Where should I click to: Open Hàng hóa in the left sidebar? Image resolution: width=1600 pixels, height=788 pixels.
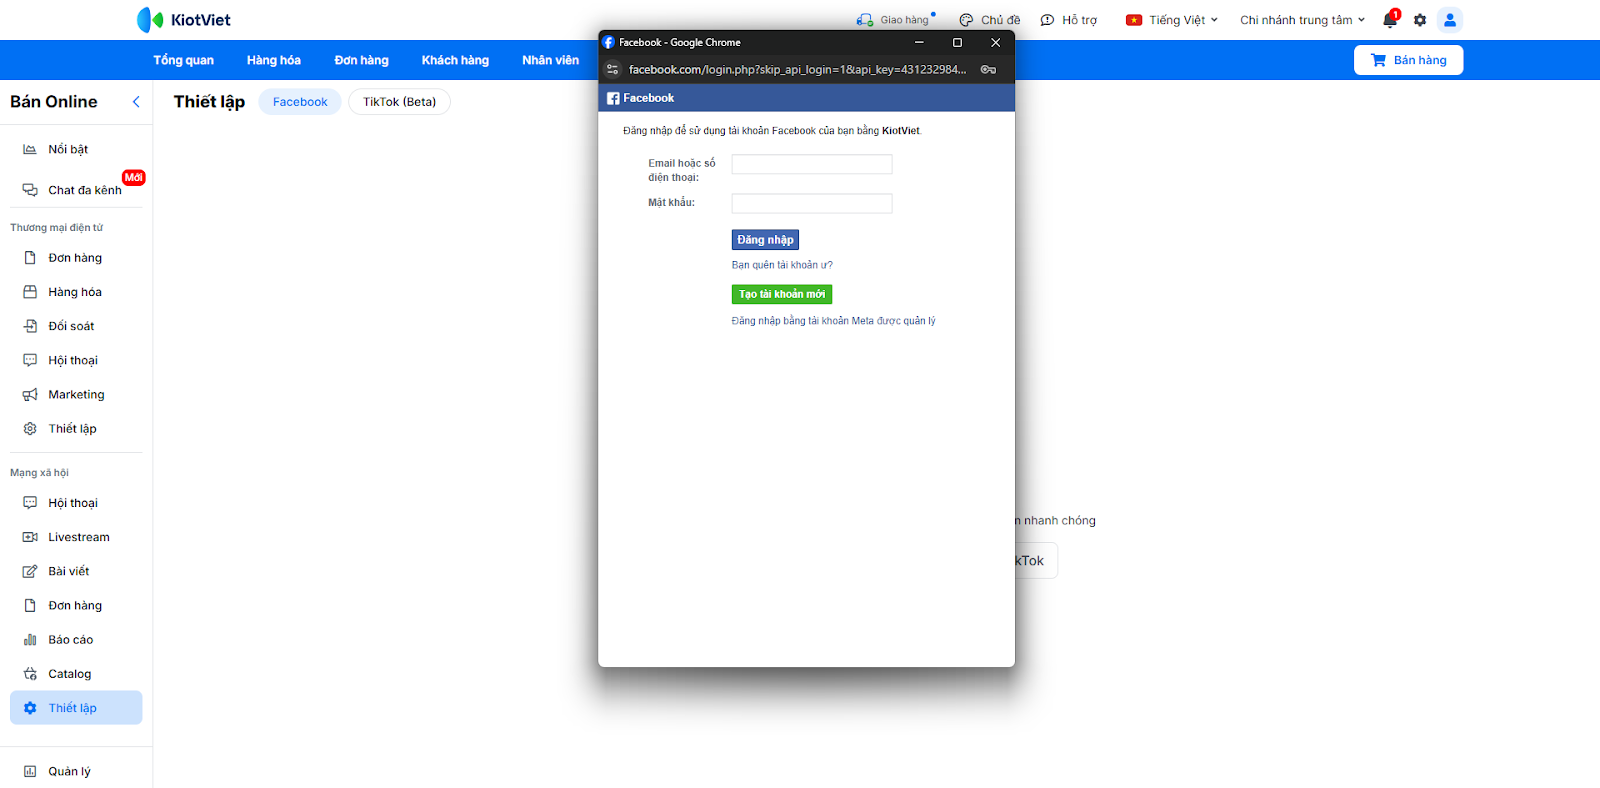point(76,292)
